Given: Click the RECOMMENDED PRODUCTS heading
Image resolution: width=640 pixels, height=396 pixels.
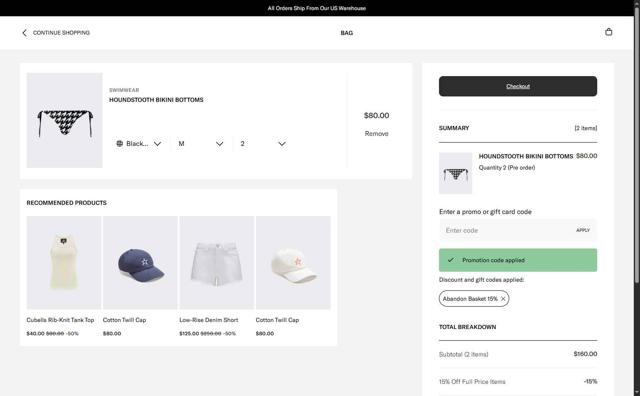Looking at the screenshot, I should pyautogui.click(x=67, y=203).
